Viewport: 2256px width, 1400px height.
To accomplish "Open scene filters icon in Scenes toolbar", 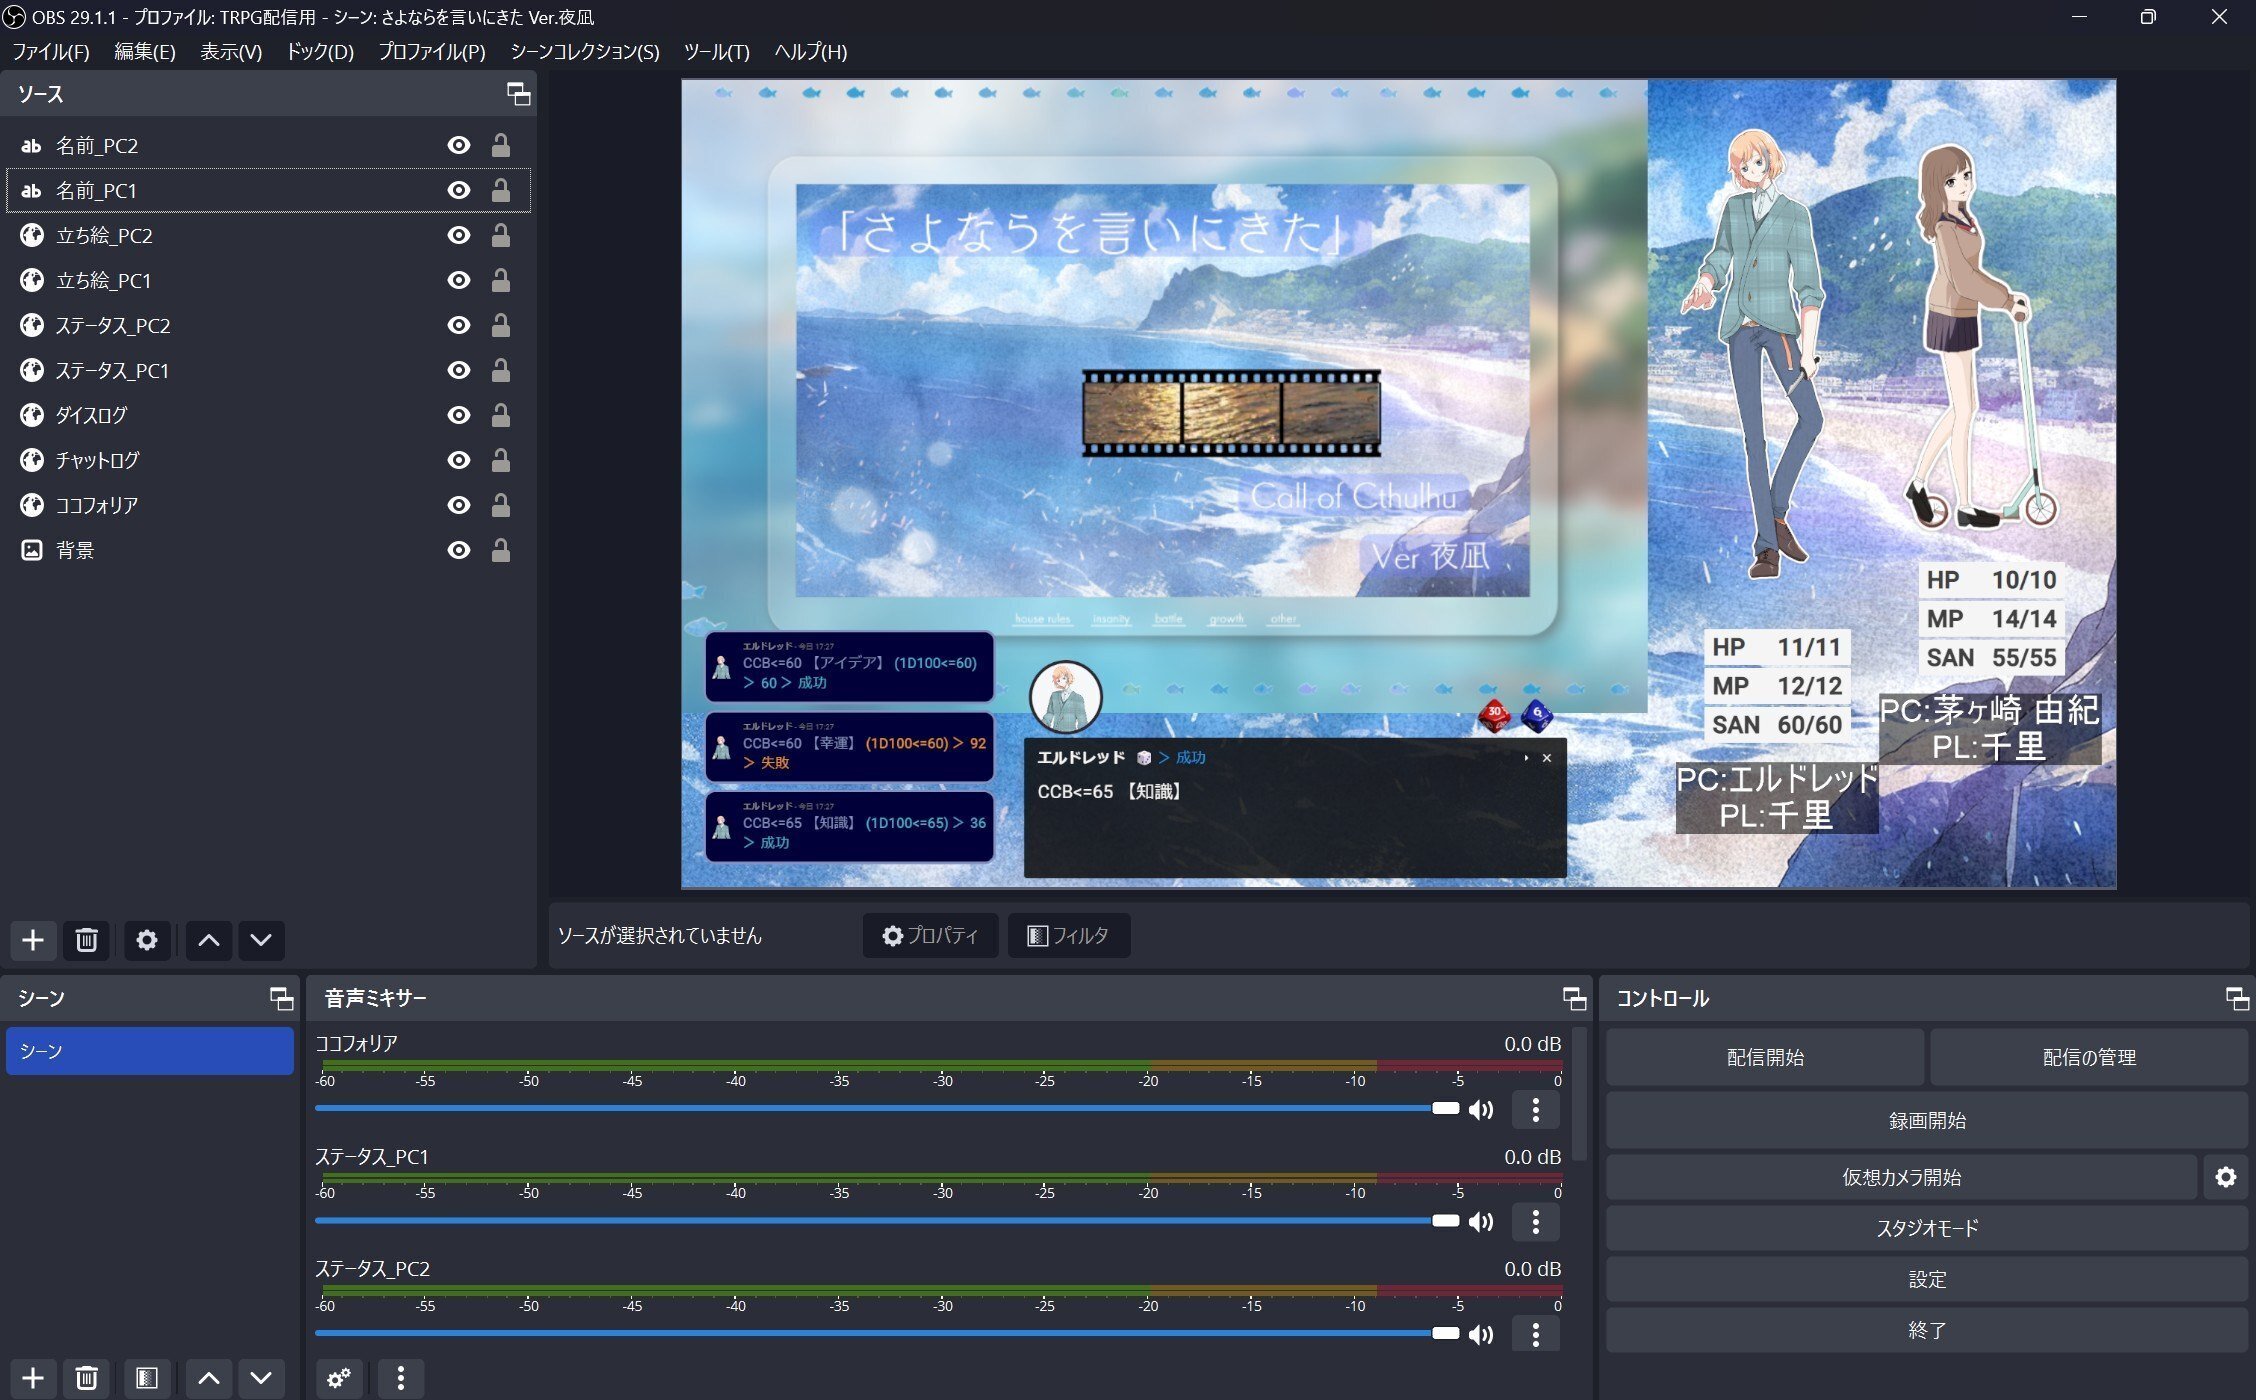I will (x=147, y=1379).
